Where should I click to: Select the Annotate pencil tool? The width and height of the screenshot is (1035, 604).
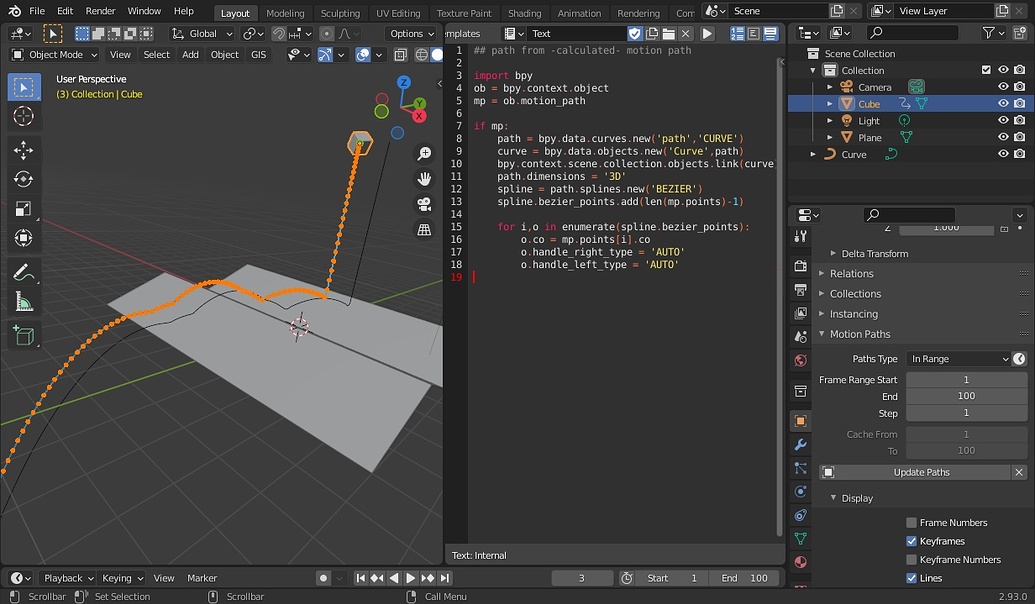(x=24, y=272)
